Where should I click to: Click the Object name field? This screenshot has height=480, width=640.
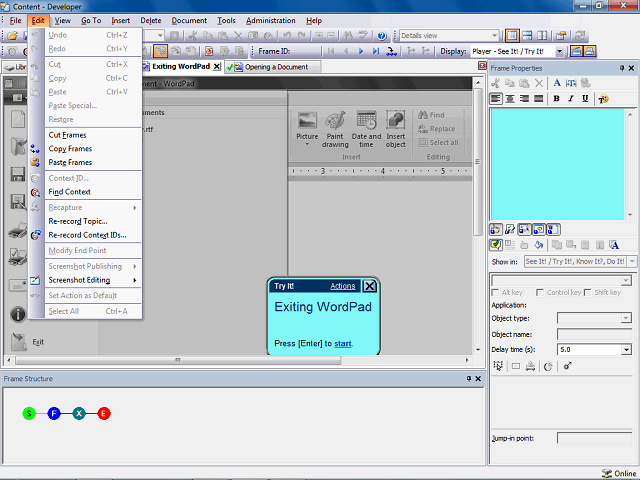594,334
